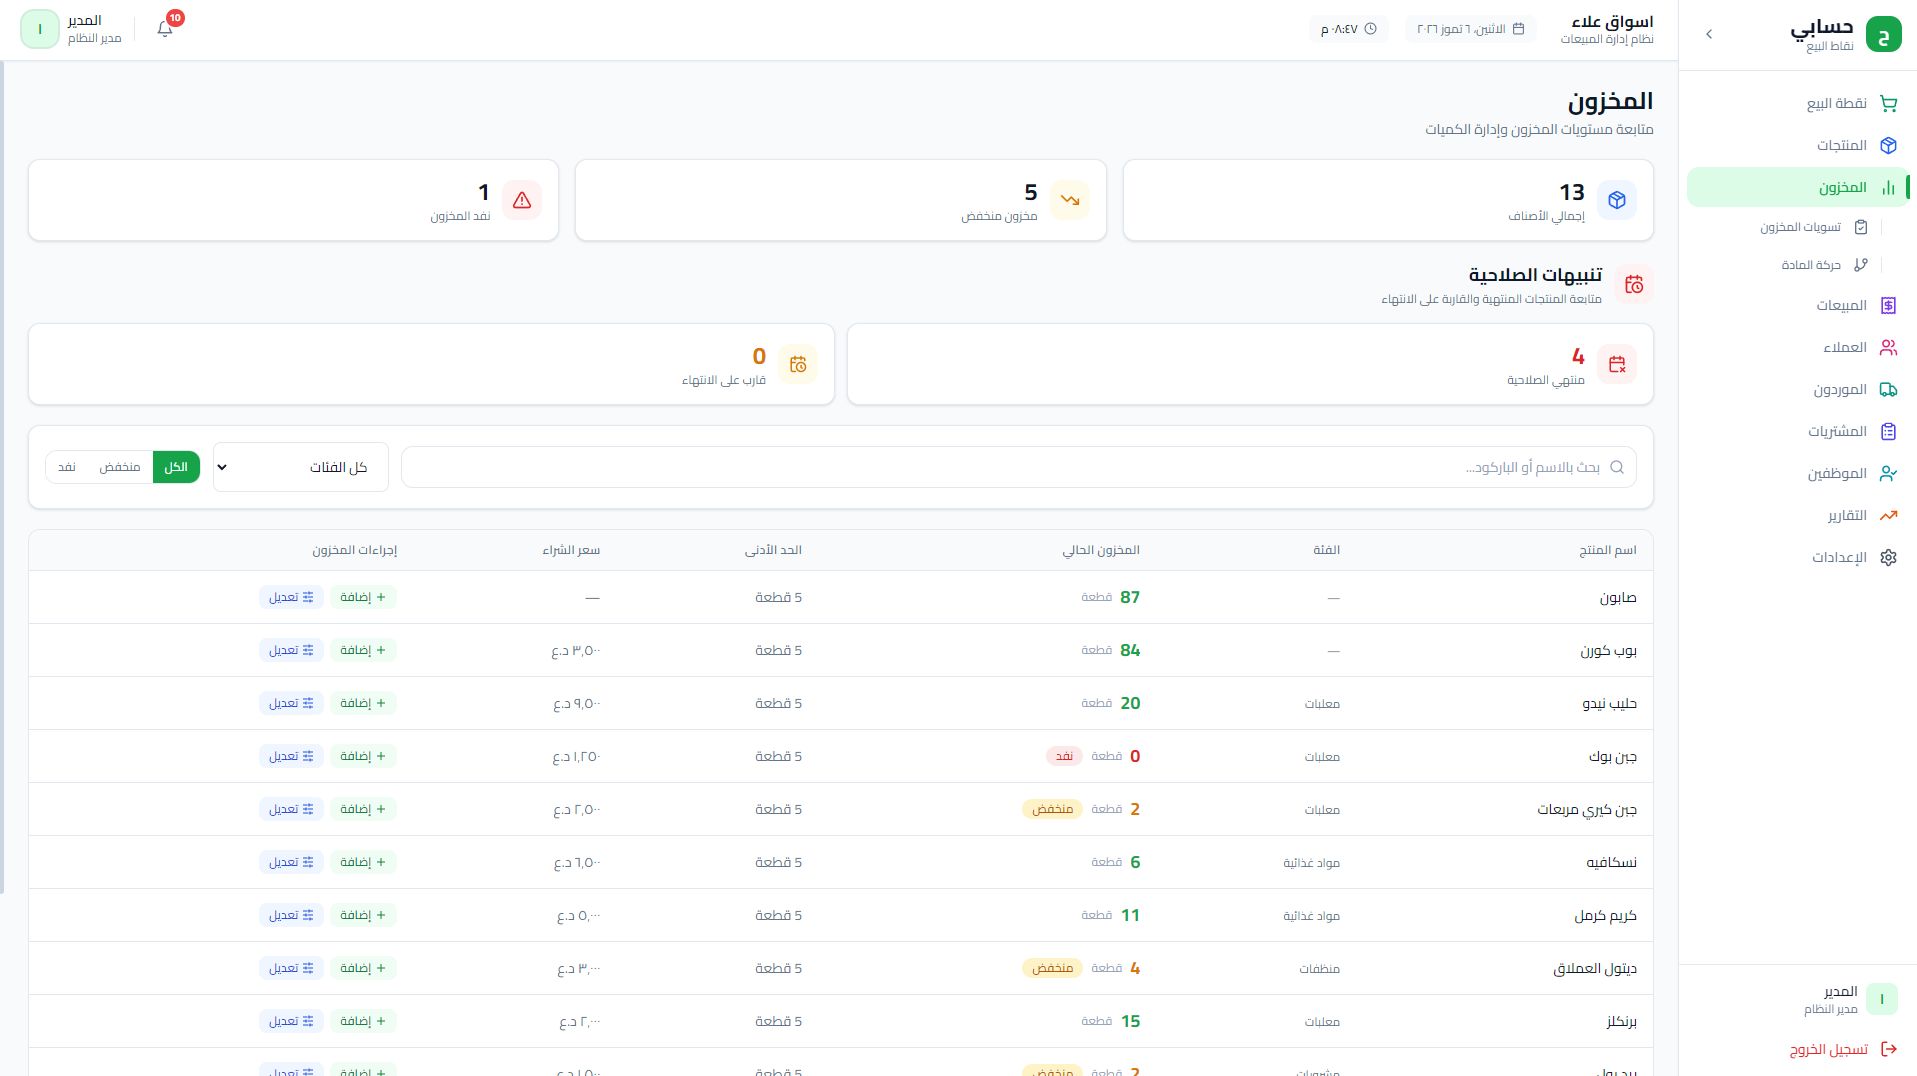Select the الكل filter tab
Image resolution: width=1917 pixels, height=1076 pixels.
[176, 467]
